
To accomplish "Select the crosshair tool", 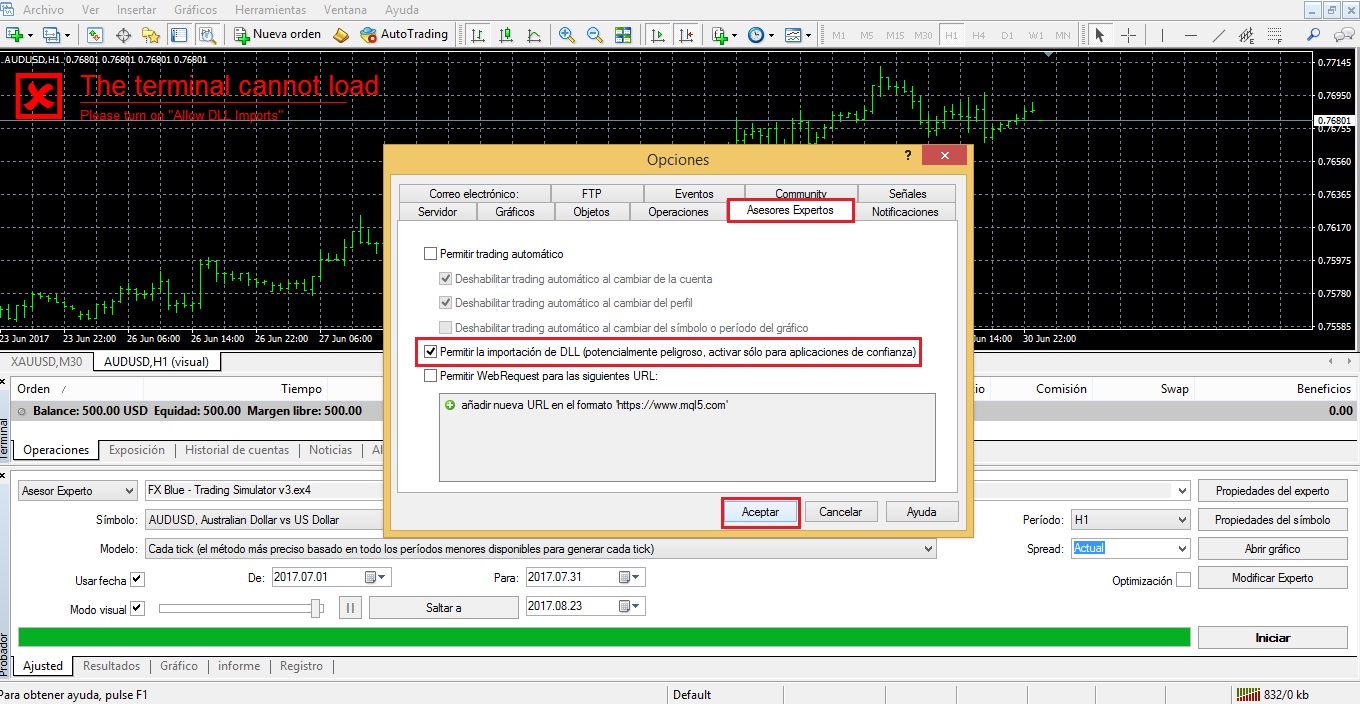I will pos(1130,34).
